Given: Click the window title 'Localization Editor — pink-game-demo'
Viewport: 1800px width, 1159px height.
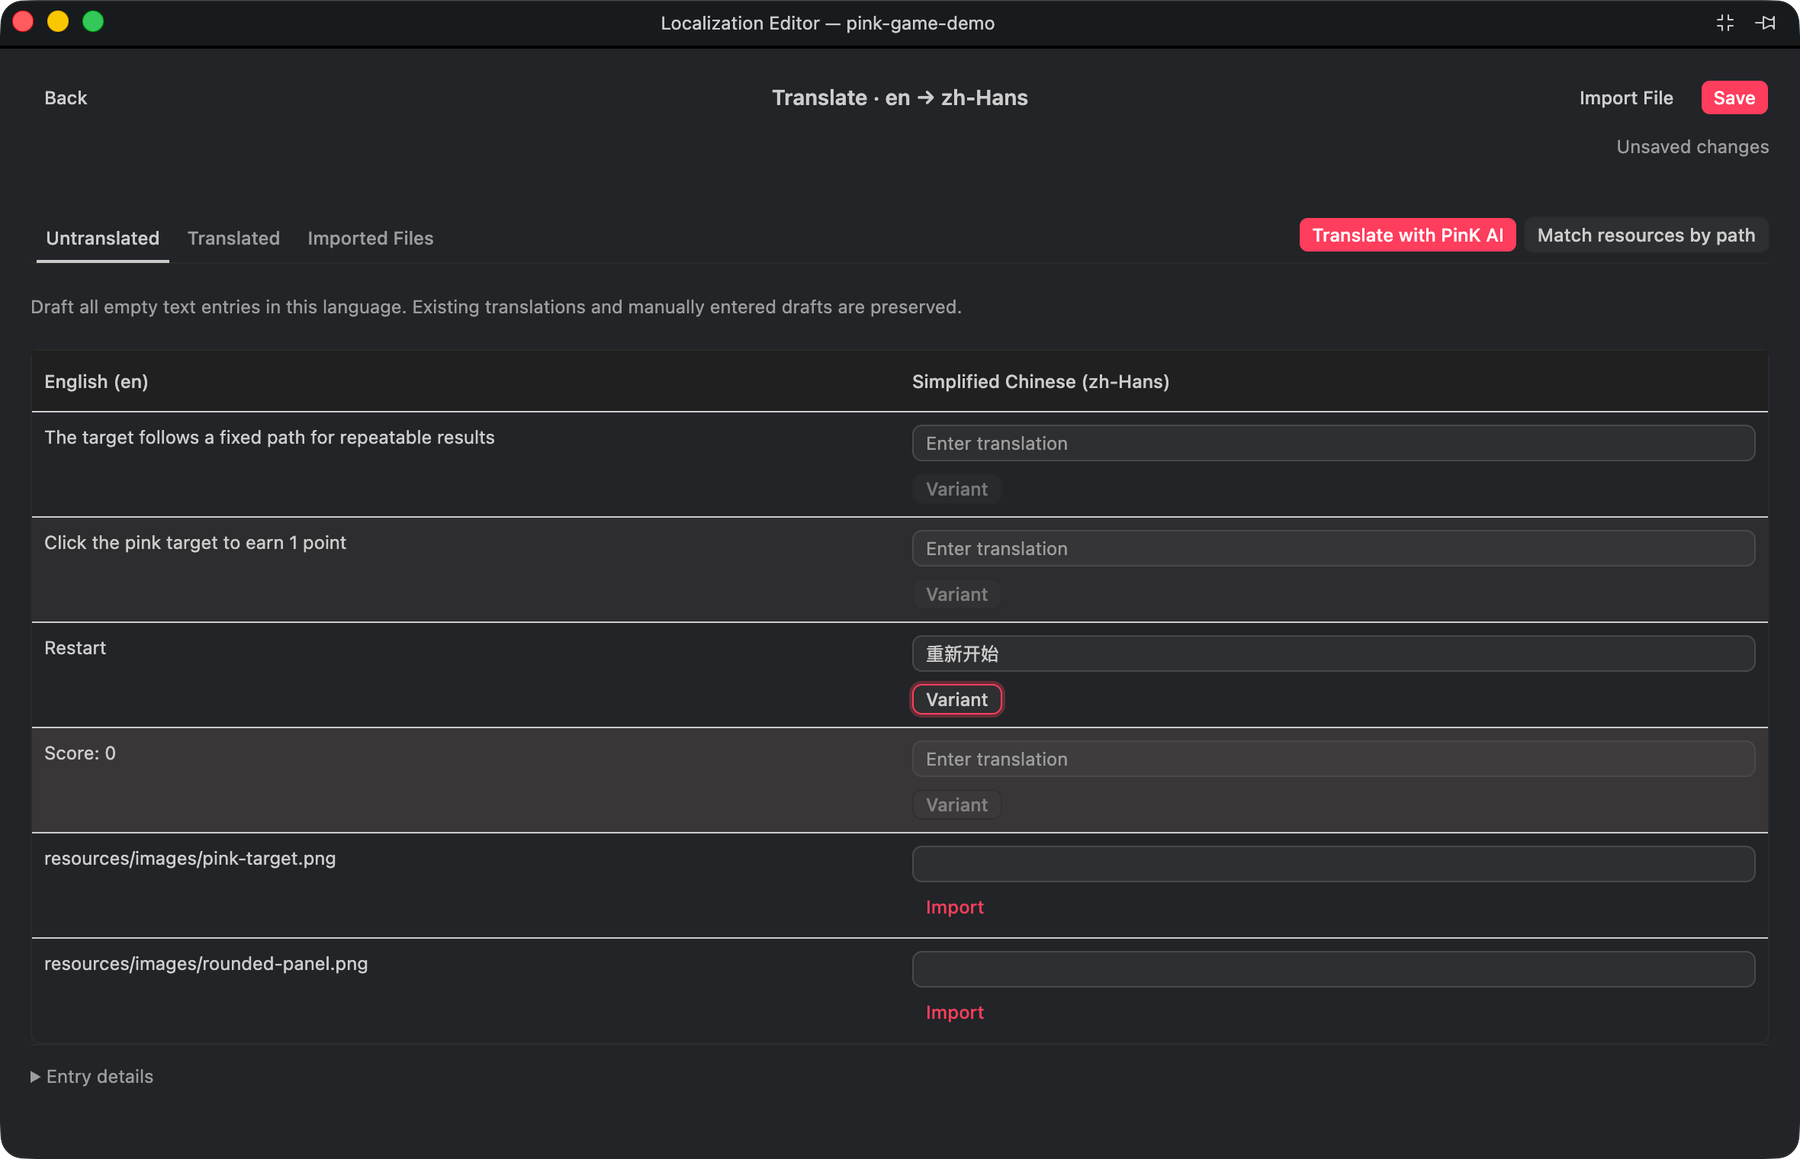Looking at the screenshot, I should point(828,23).
